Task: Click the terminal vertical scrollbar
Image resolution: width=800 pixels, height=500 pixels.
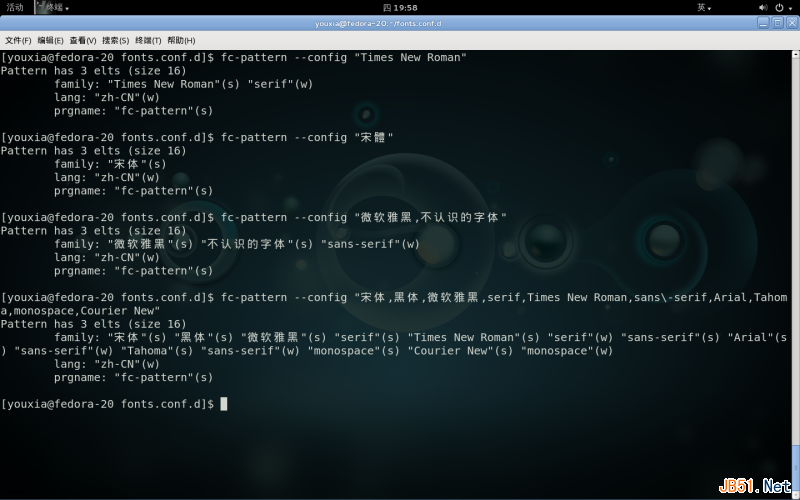Action: pyautogui.click(x=796, y=273)
